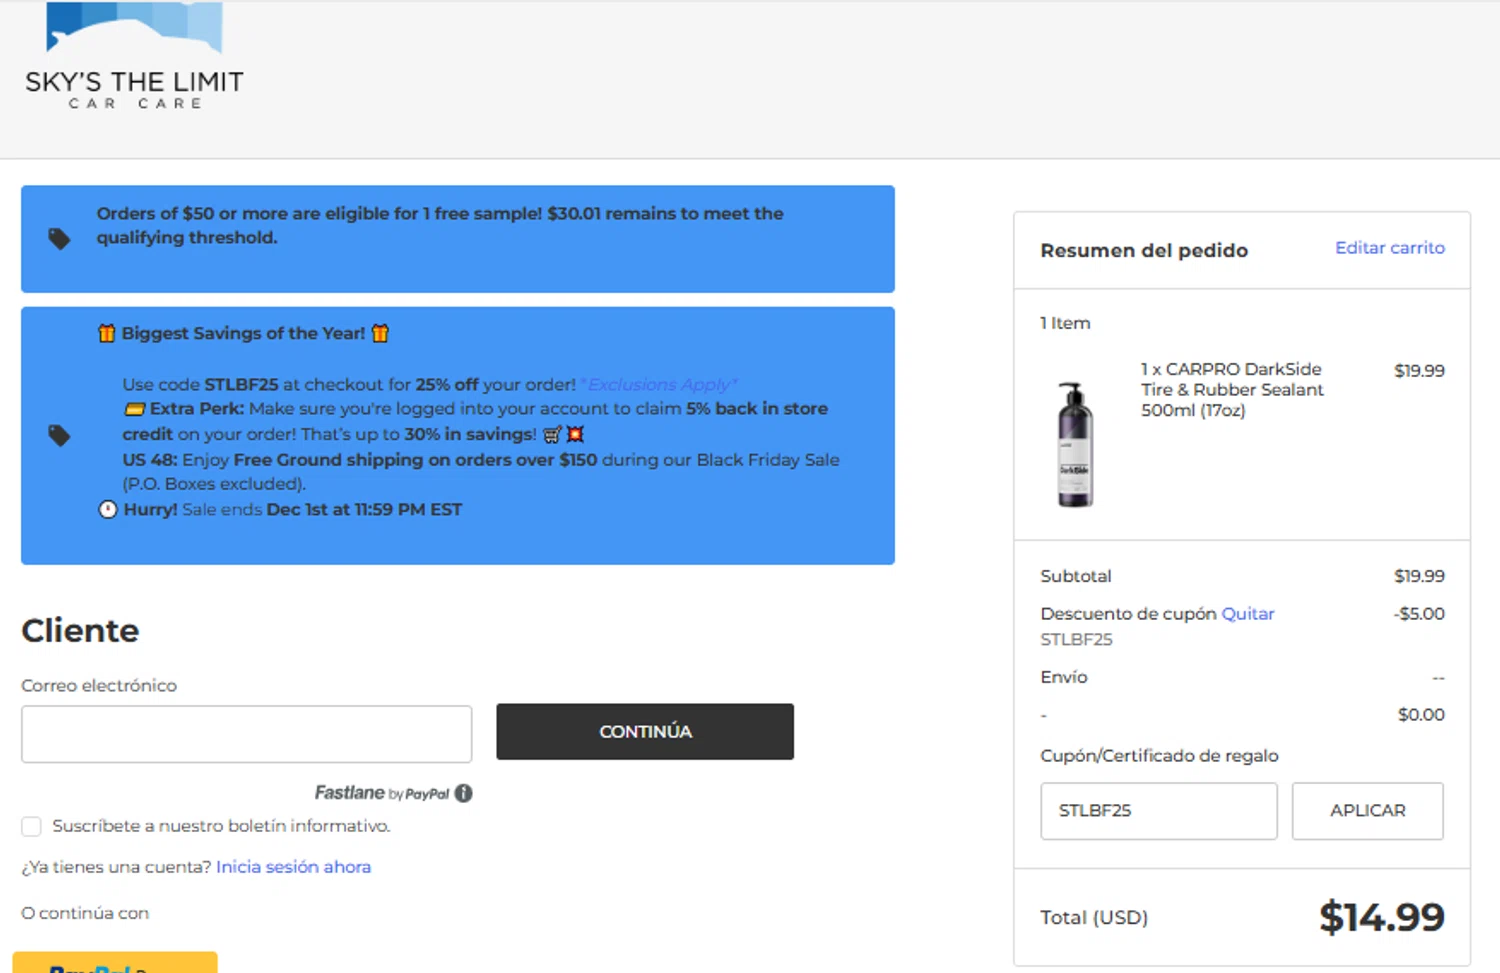Click the Resumen del pedido heading

(1144, 250)
